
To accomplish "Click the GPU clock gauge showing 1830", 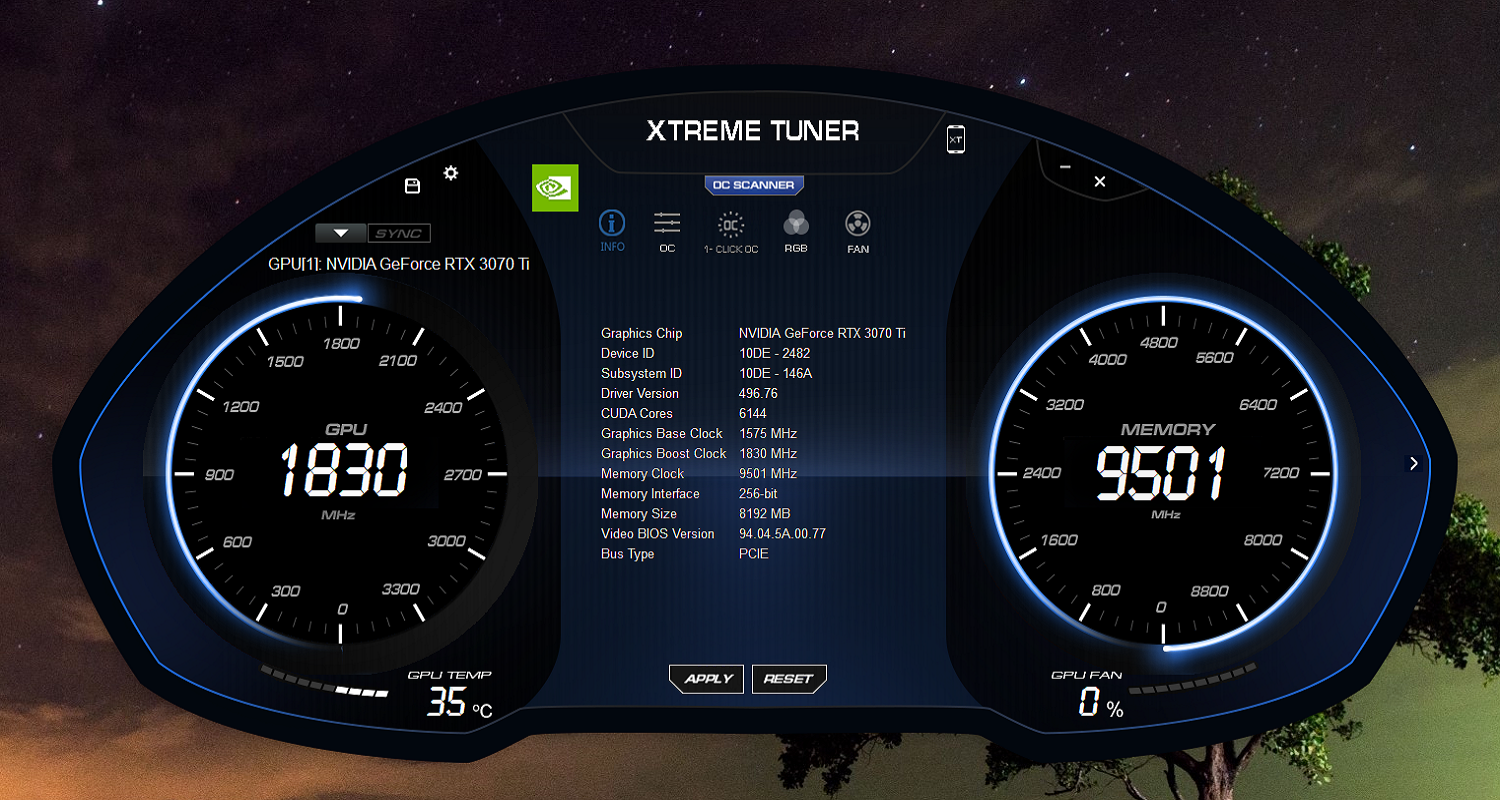I will pyautogui.click(x=341, y=472).
